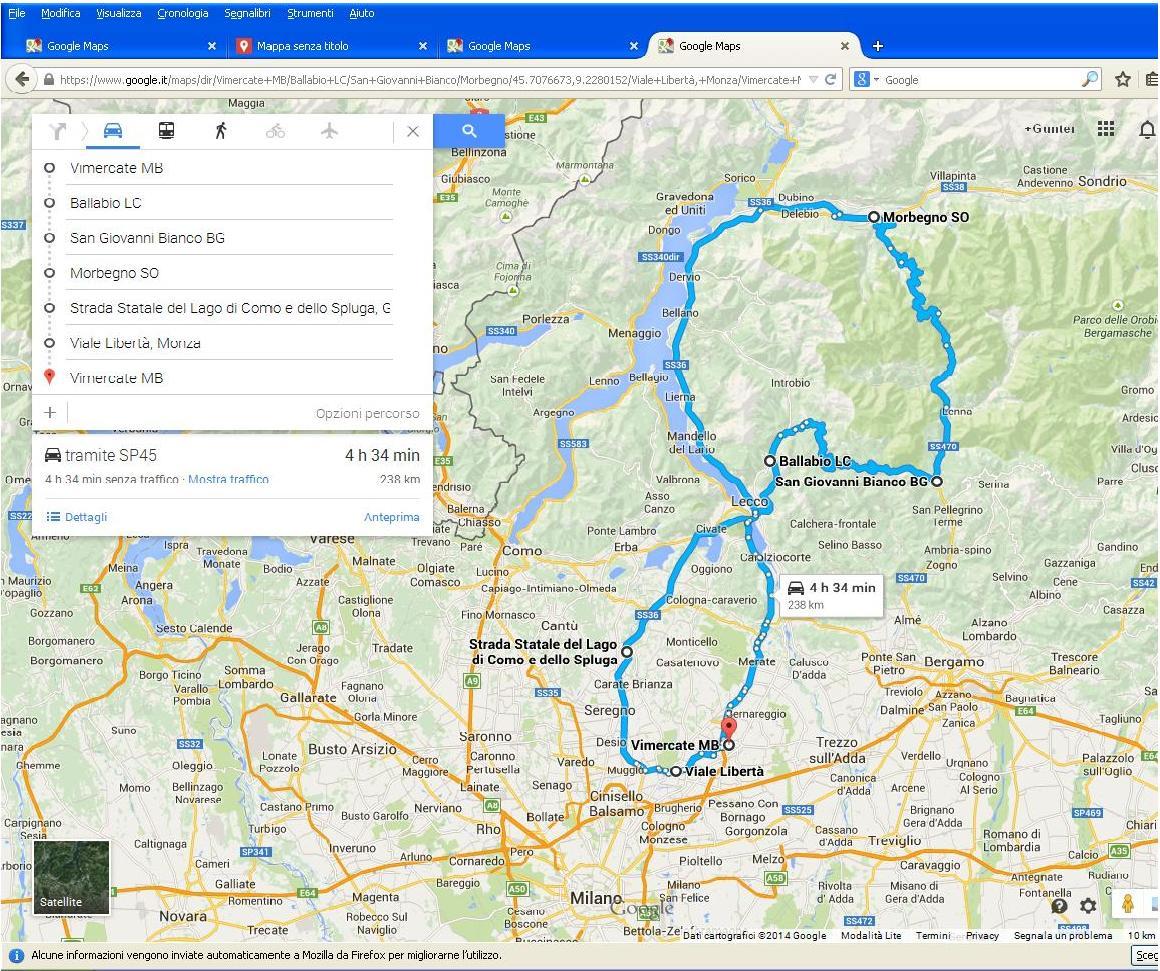1160x971 pixels.
Task: Open the File menu
Action: click(x=16, y=13)
